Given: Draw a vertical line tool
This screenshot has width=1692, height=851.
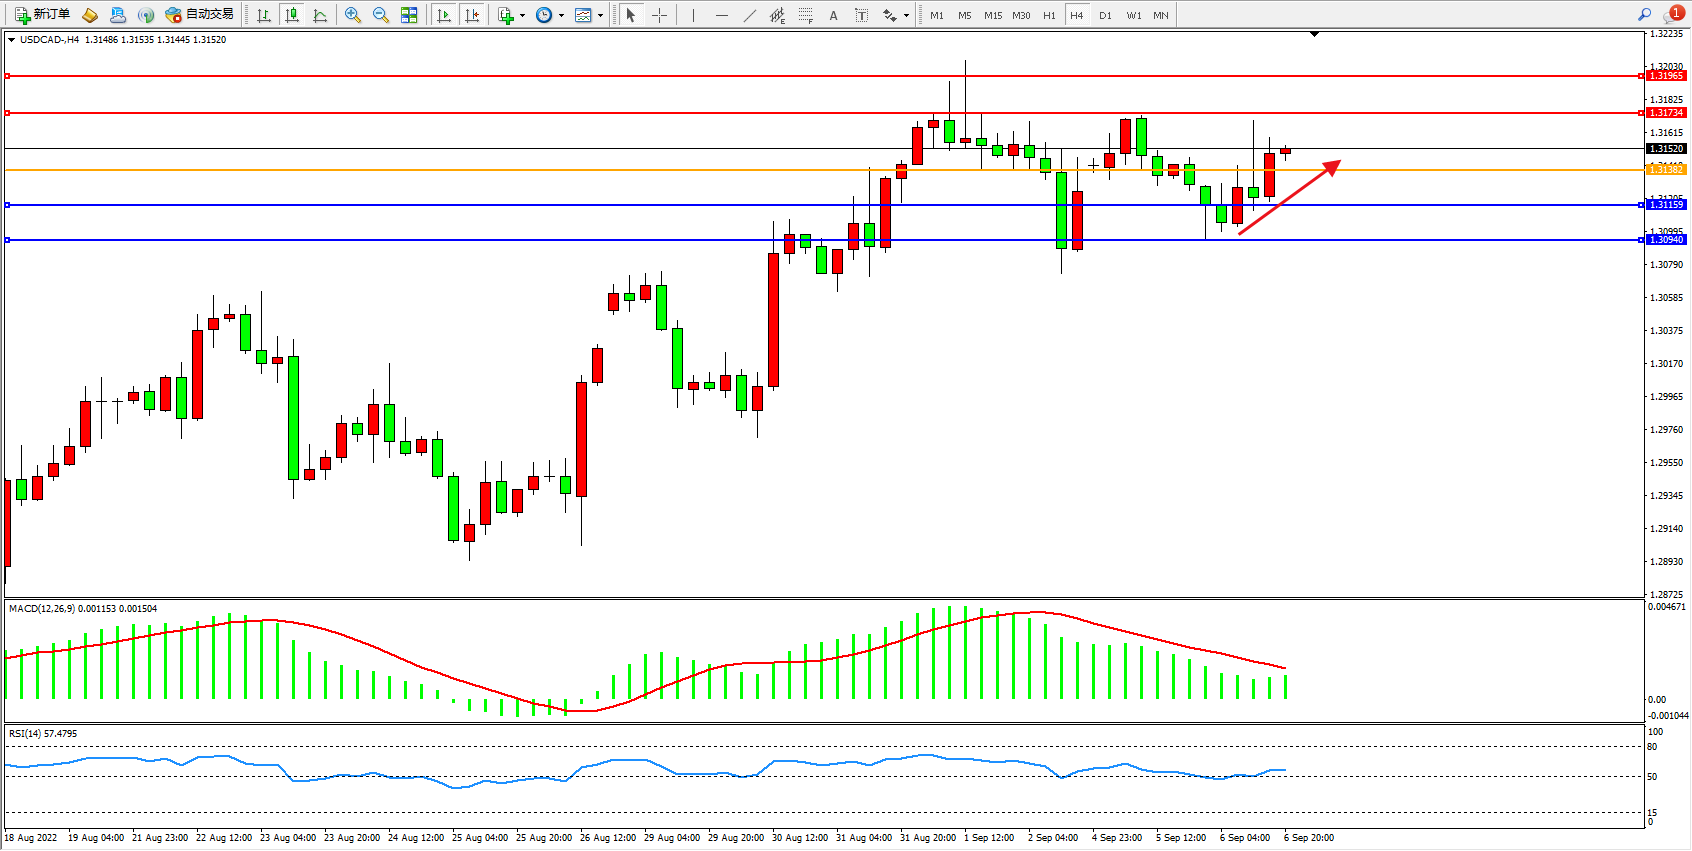Looking at the screenshot, I should [692, 15].
